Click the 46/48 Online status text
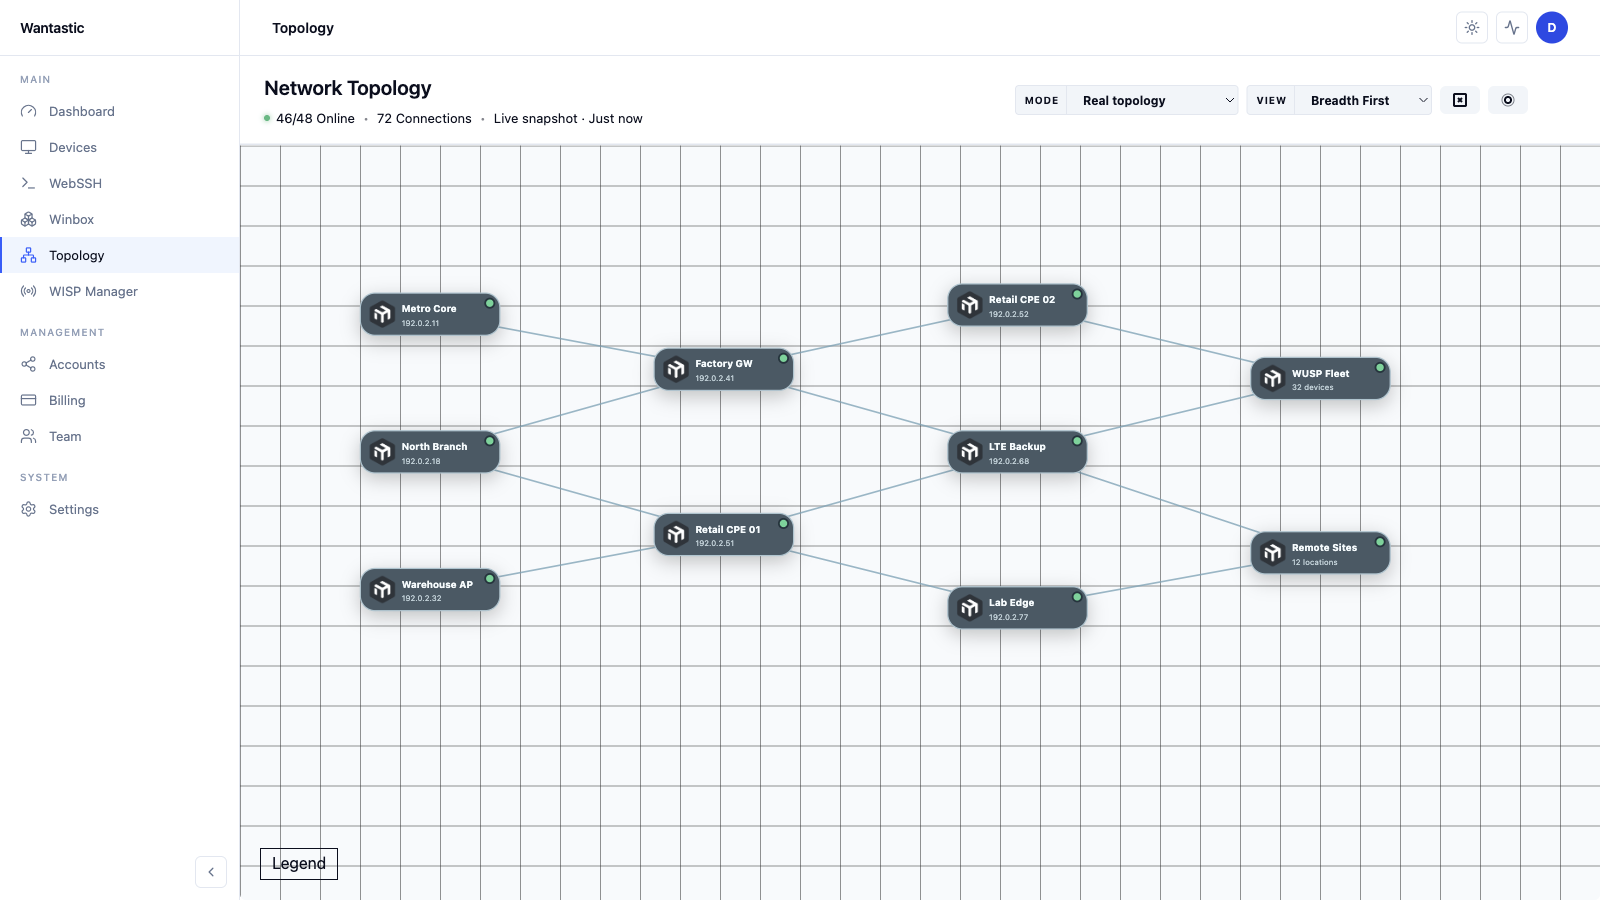 click(x=315, y=118)
